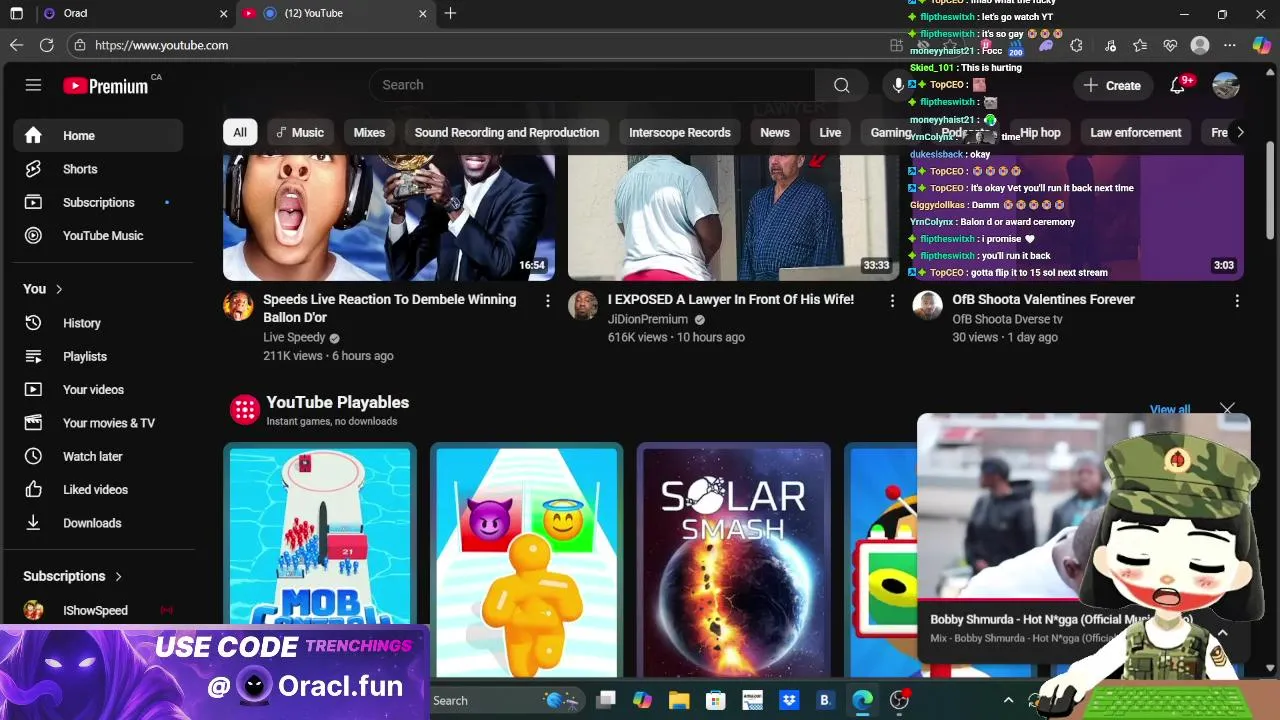Open Edge Settings and more ellipsis menu
This screenshot has height=720, width=1280.
coord(1230,45)
